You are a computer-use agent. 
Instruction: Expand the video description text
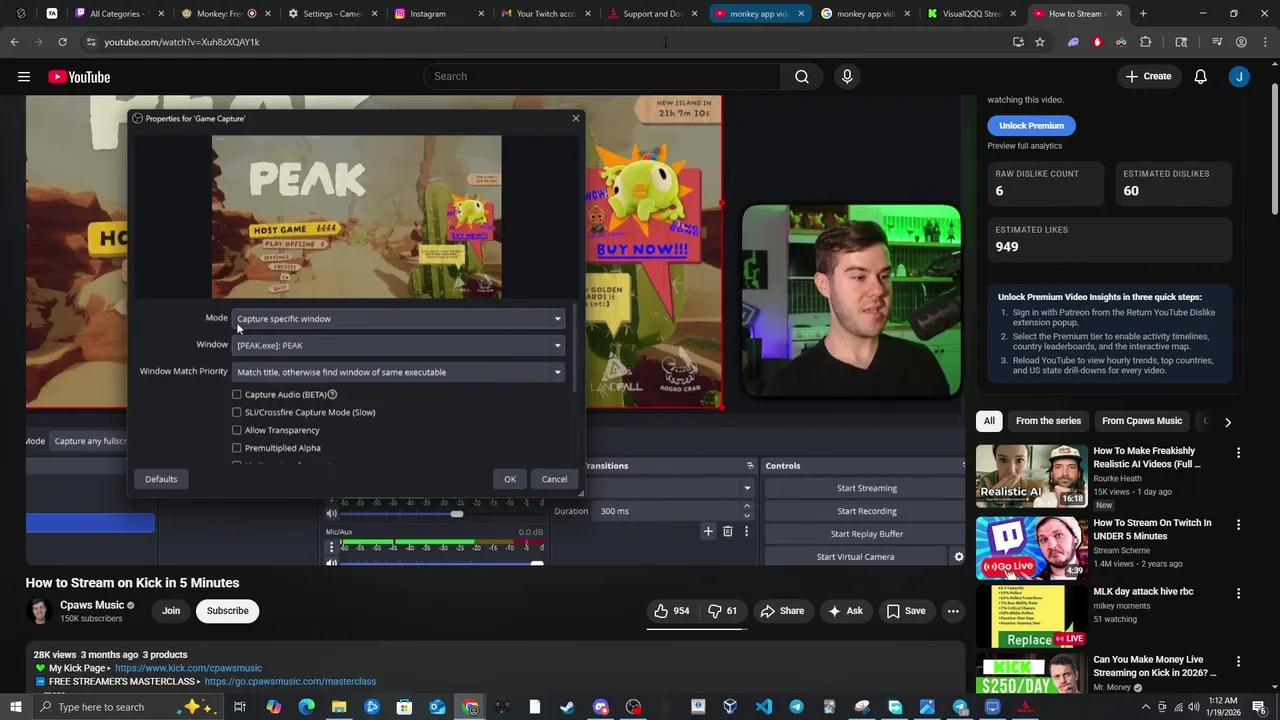click(54, 693)
